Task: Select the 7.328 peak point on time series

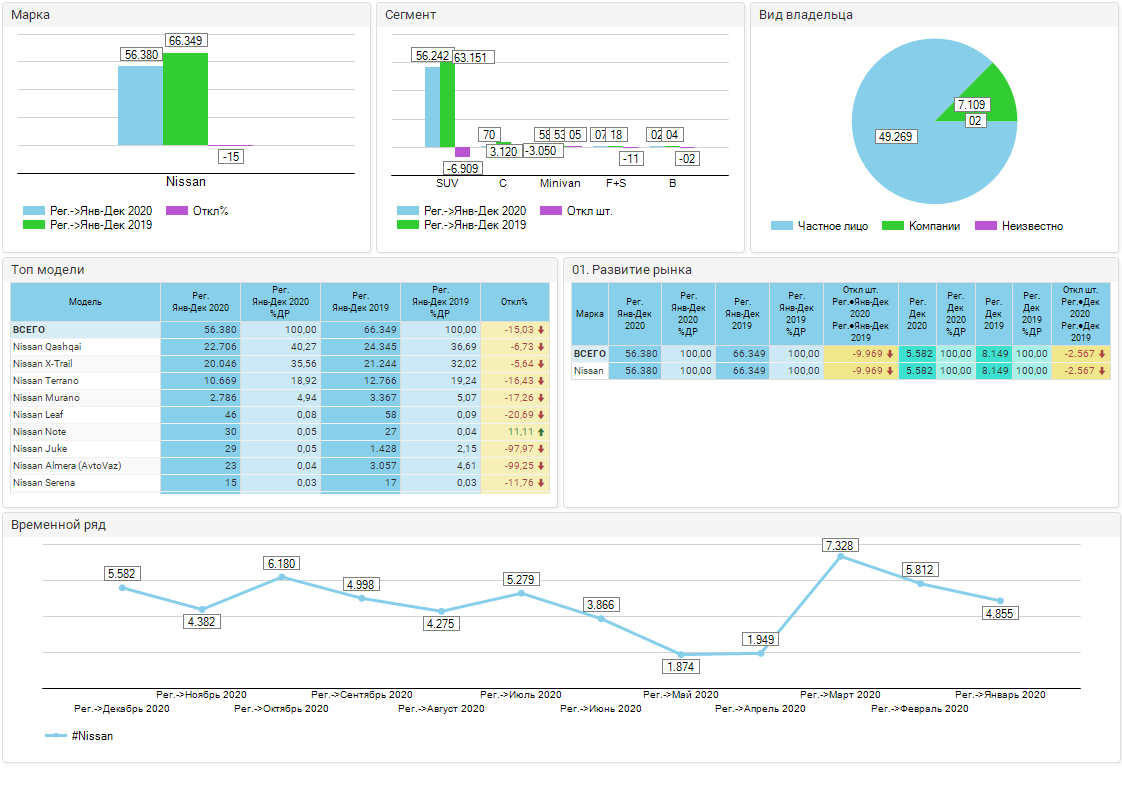Action: (840, 557)
